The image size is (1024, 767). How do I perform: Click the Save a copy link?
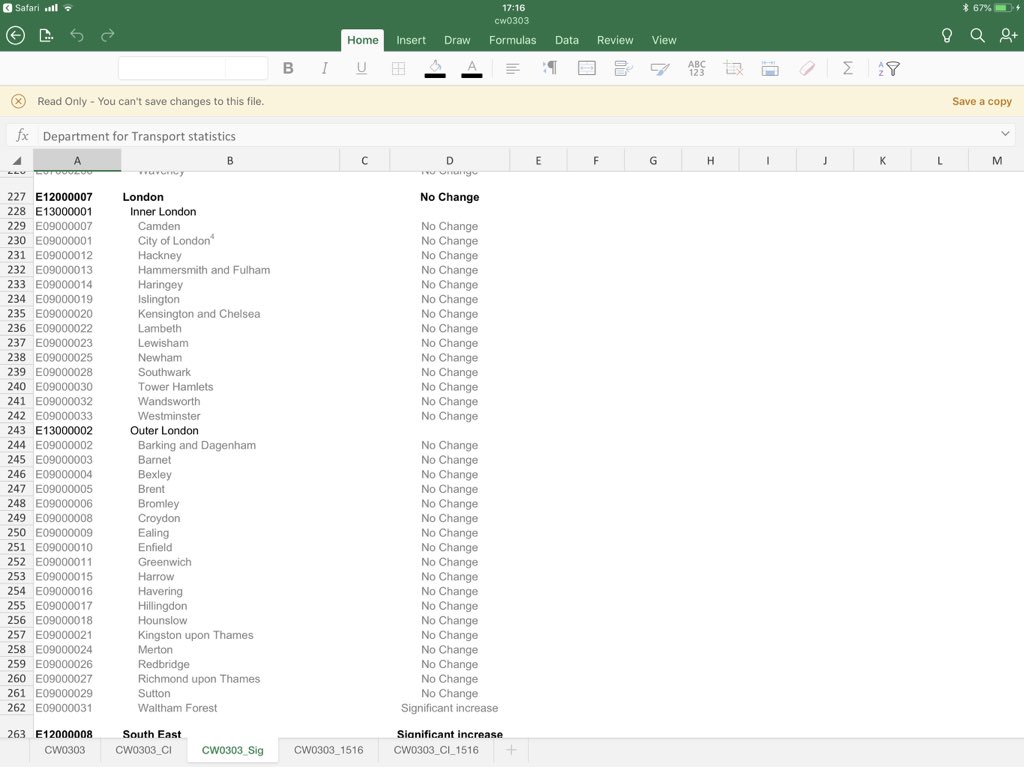982,101
